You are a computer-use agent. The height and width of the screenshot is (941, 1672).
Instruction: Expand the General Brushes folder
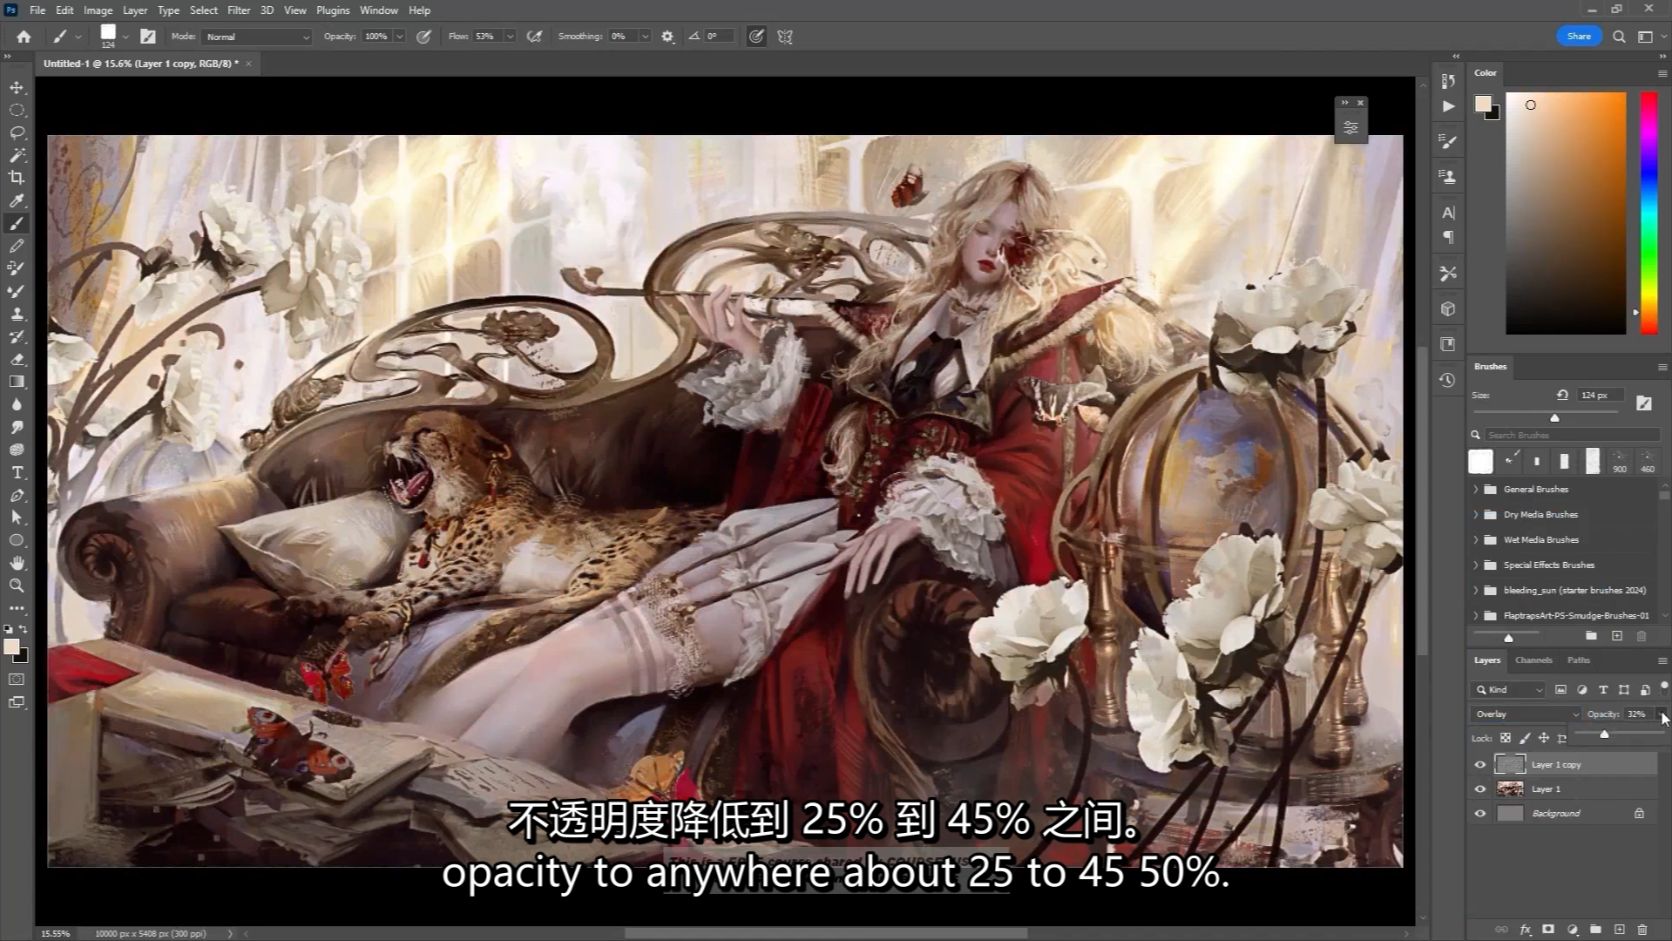(x=1476, y=490)
